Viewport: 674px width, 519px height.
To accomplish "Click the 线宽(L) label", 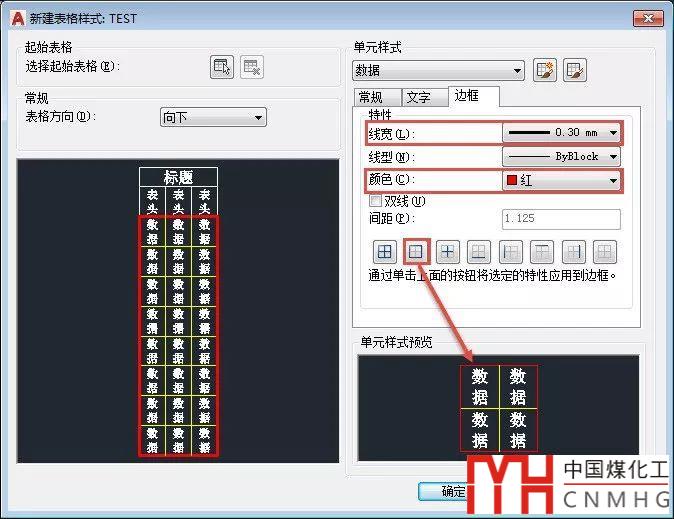I will pyautogui.click(x=392, y=134).
